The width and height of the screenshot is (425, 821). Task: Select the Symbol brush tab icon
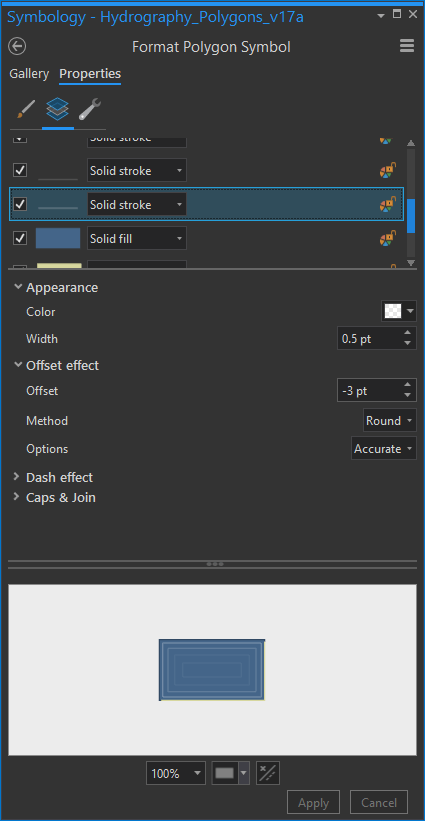pos(26,110)
